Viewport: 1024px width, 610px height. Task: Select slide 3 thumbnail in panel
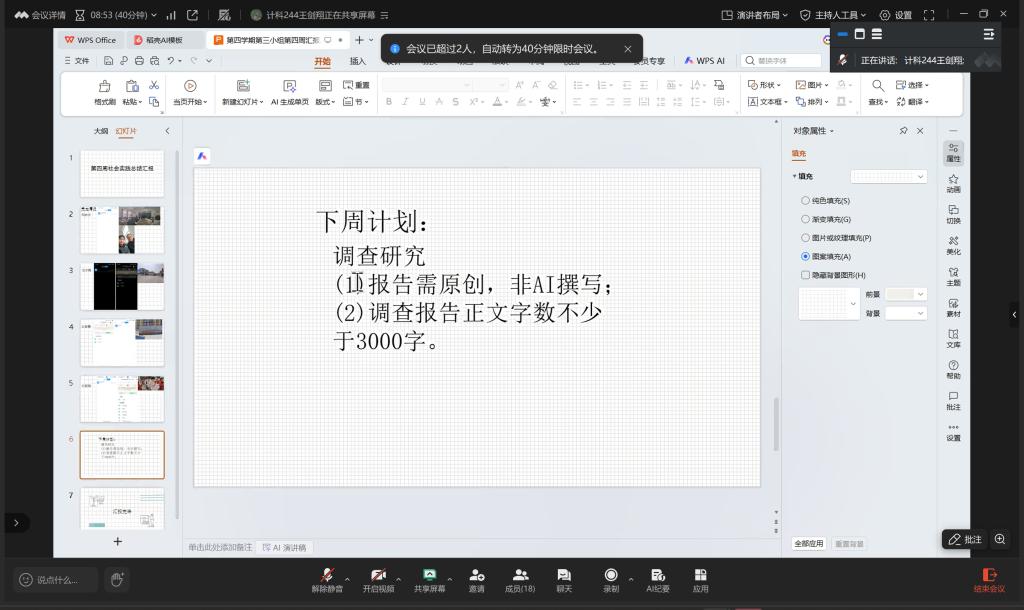point(122,286)
